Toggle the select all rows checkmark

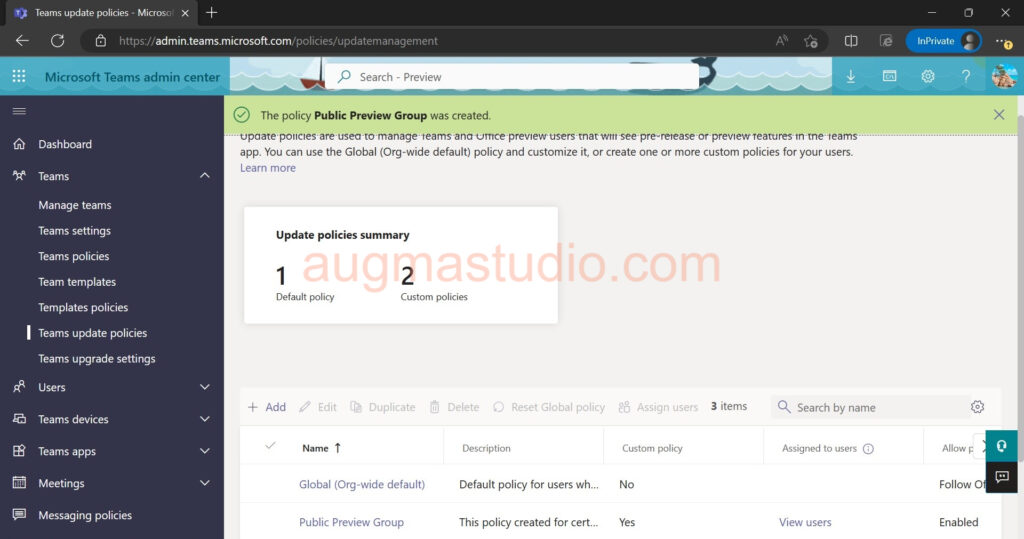tap(270, 446)
